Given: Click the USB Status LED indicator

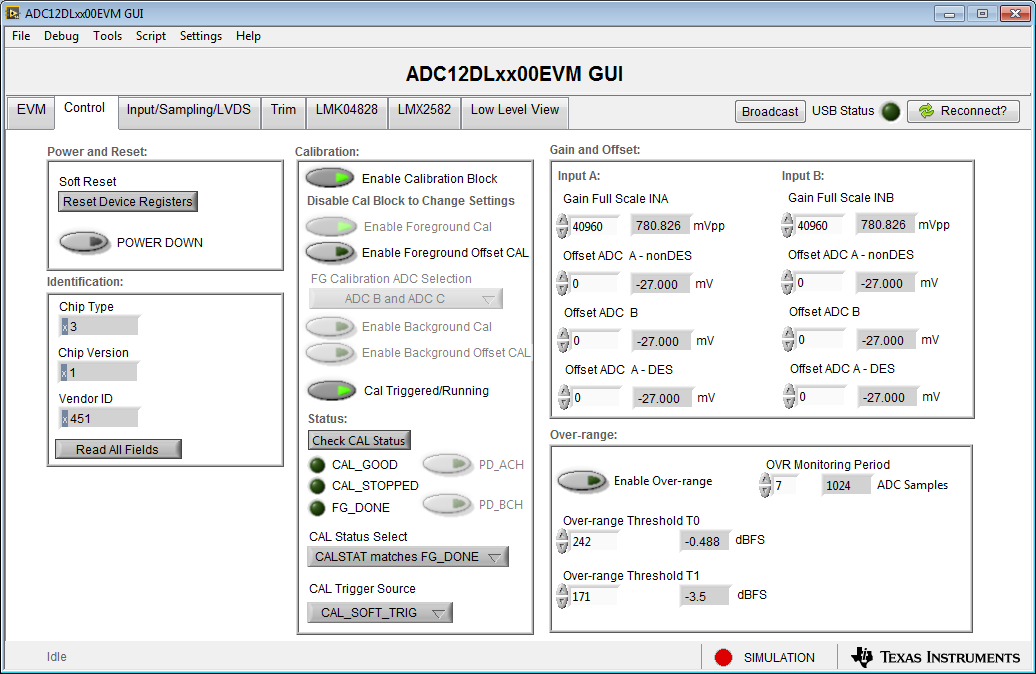Looking at the screenshot, I should 890,111.
